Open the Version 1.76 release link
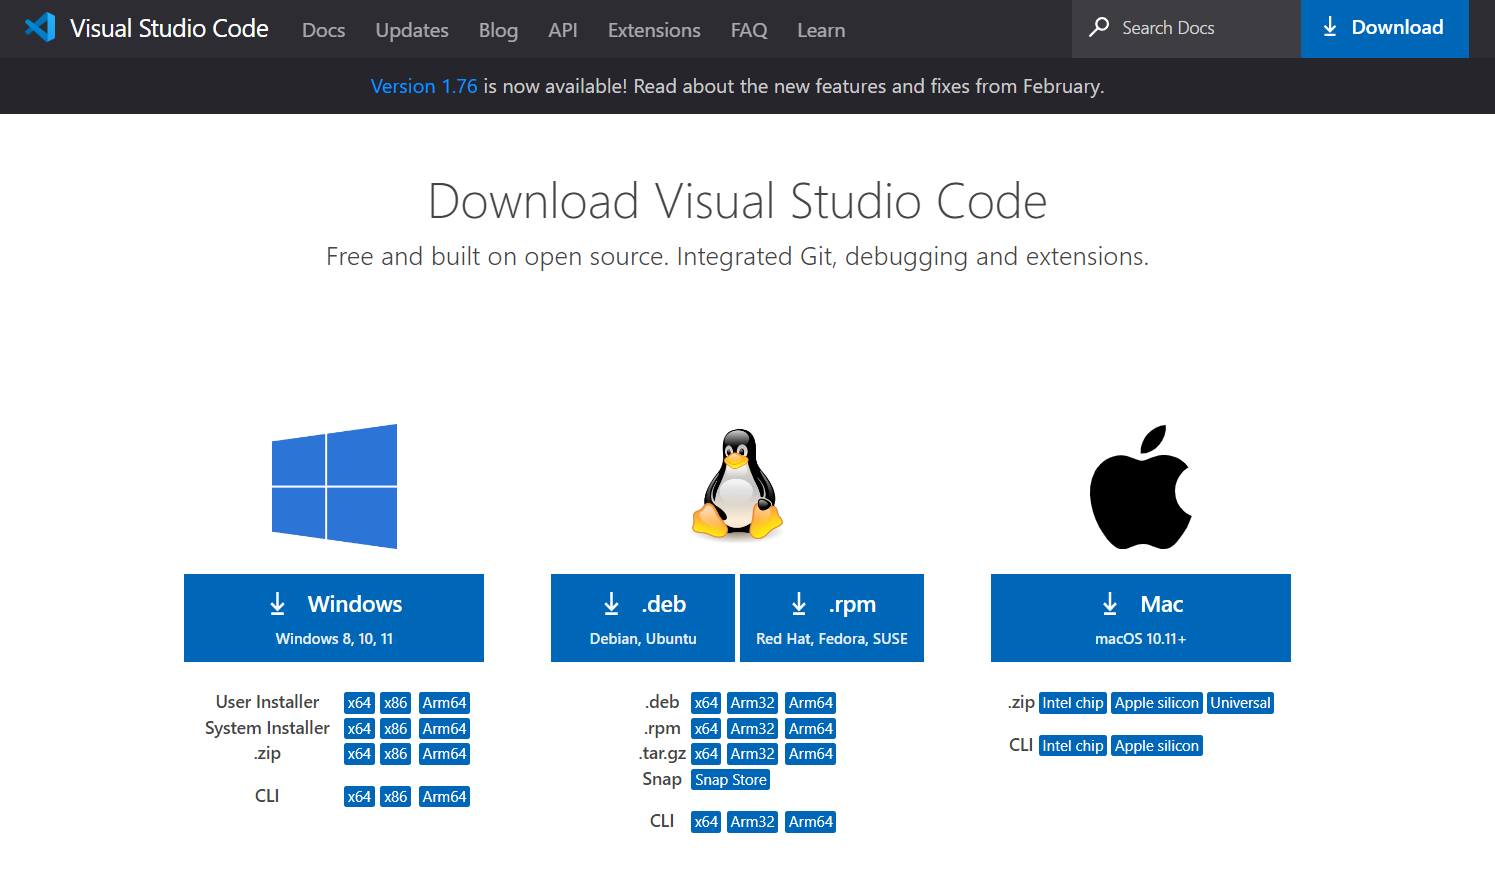The height and width of the screenshot is (871, 1495). pyautogui.click(x=424, y=86)
